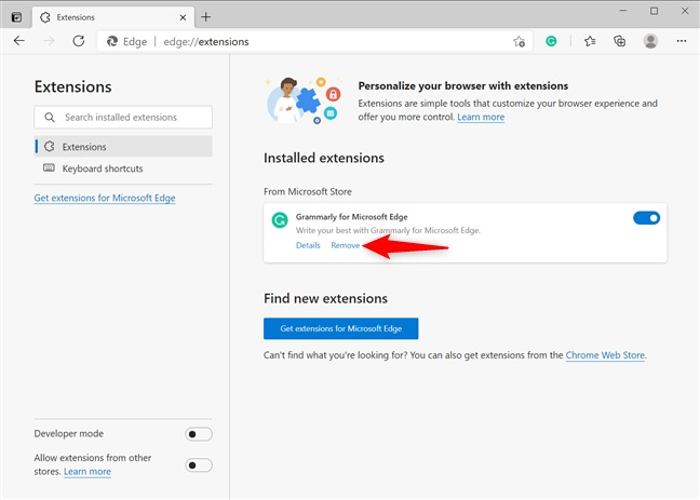The width and height of the screenshot is (700, 500).
Task: Switch to the Extensions browser tab
Action: [113, 17]
